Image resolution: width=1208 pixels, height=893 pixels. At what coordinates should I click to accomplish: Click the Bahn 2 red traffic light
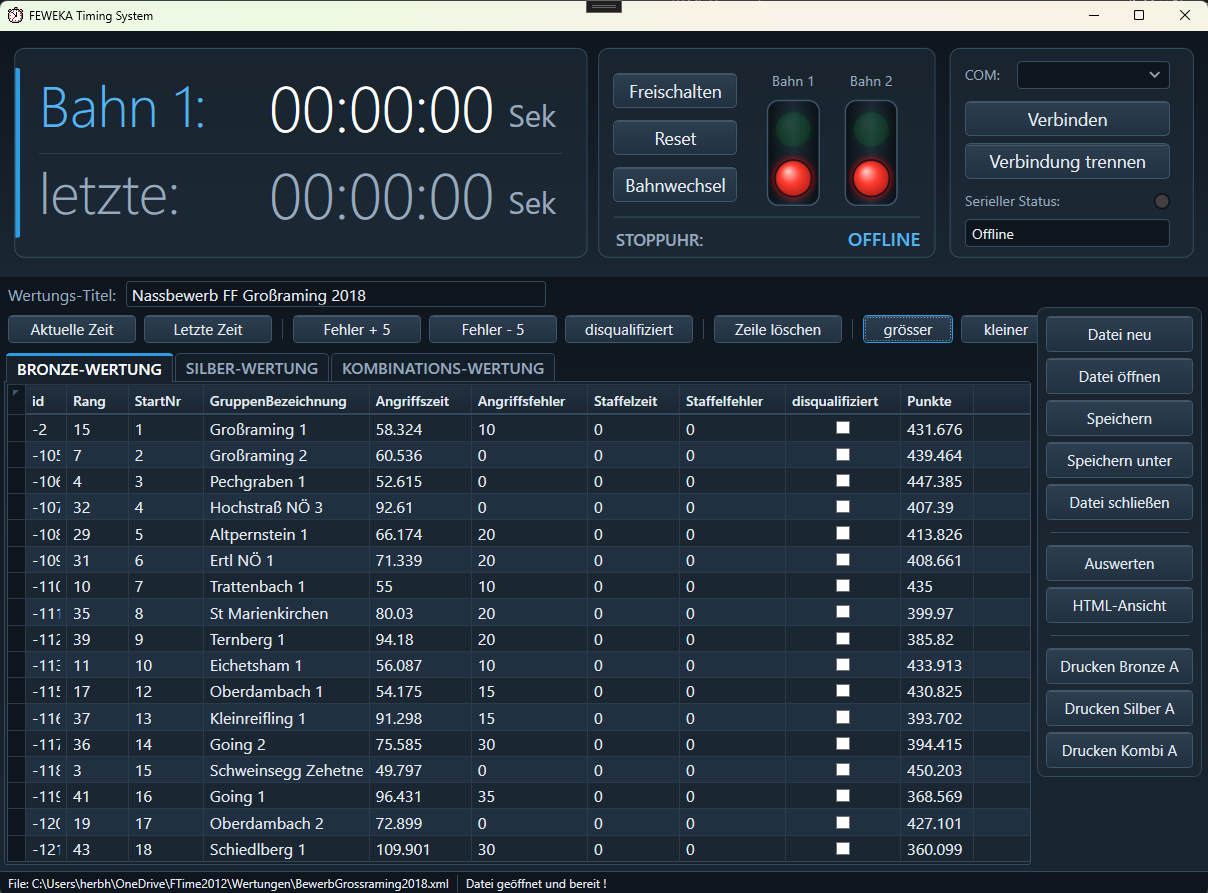(871, 178)
